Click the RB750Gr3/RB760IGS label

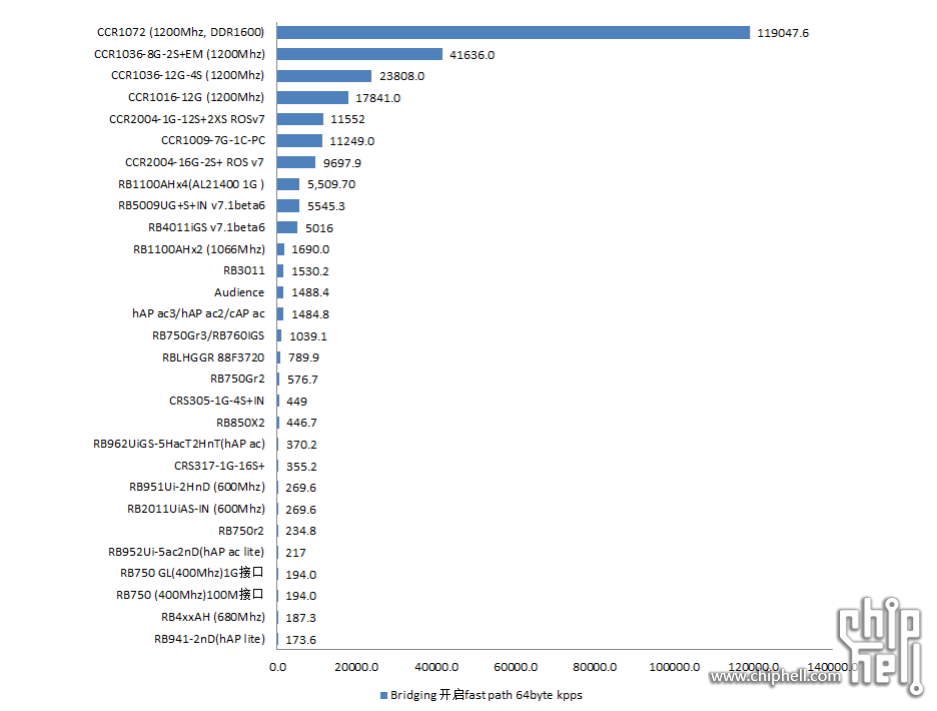208,336
